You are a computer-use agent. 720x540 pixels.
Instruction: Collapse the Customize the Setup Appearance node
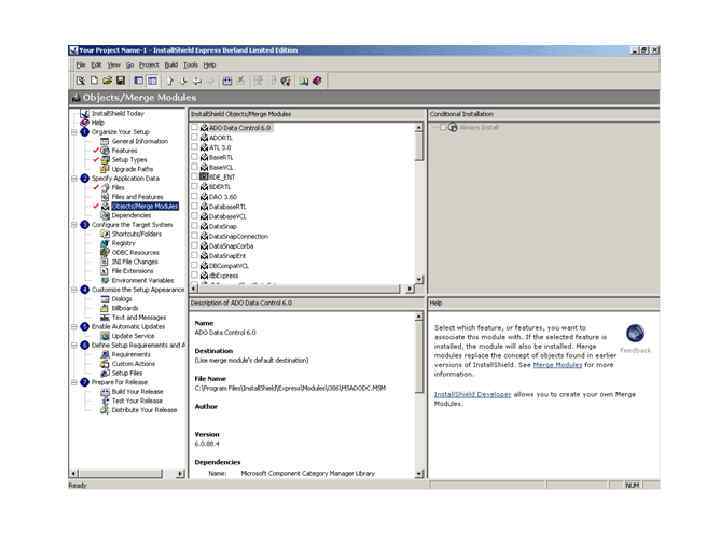click(x=74, y=290)
